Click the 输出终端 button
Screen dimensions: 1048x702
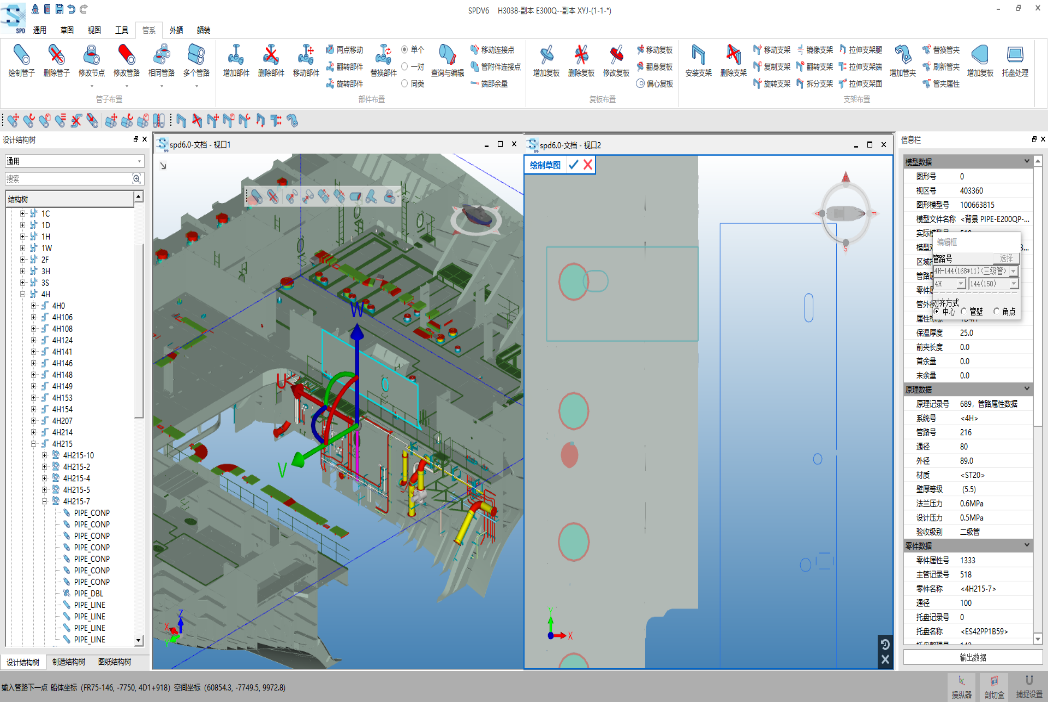point(972,657)
